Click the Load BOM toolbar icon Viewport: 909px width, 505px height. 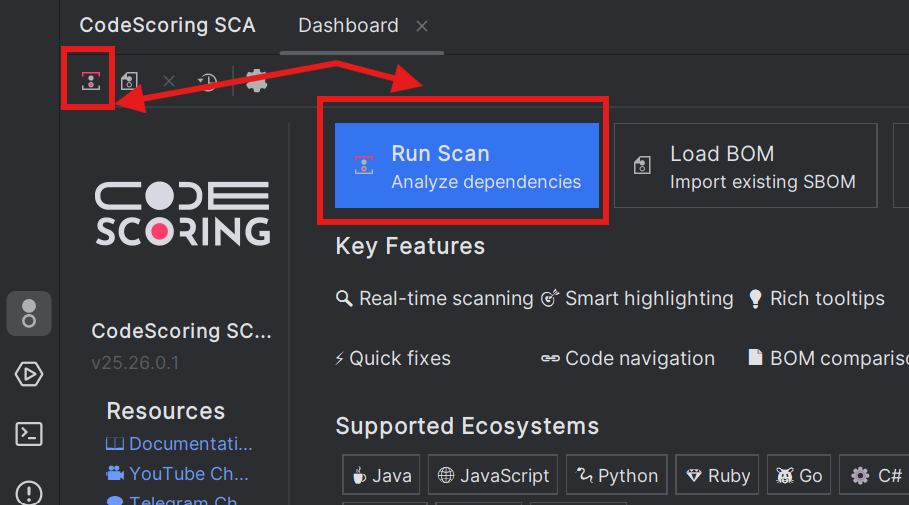[129, 81]
